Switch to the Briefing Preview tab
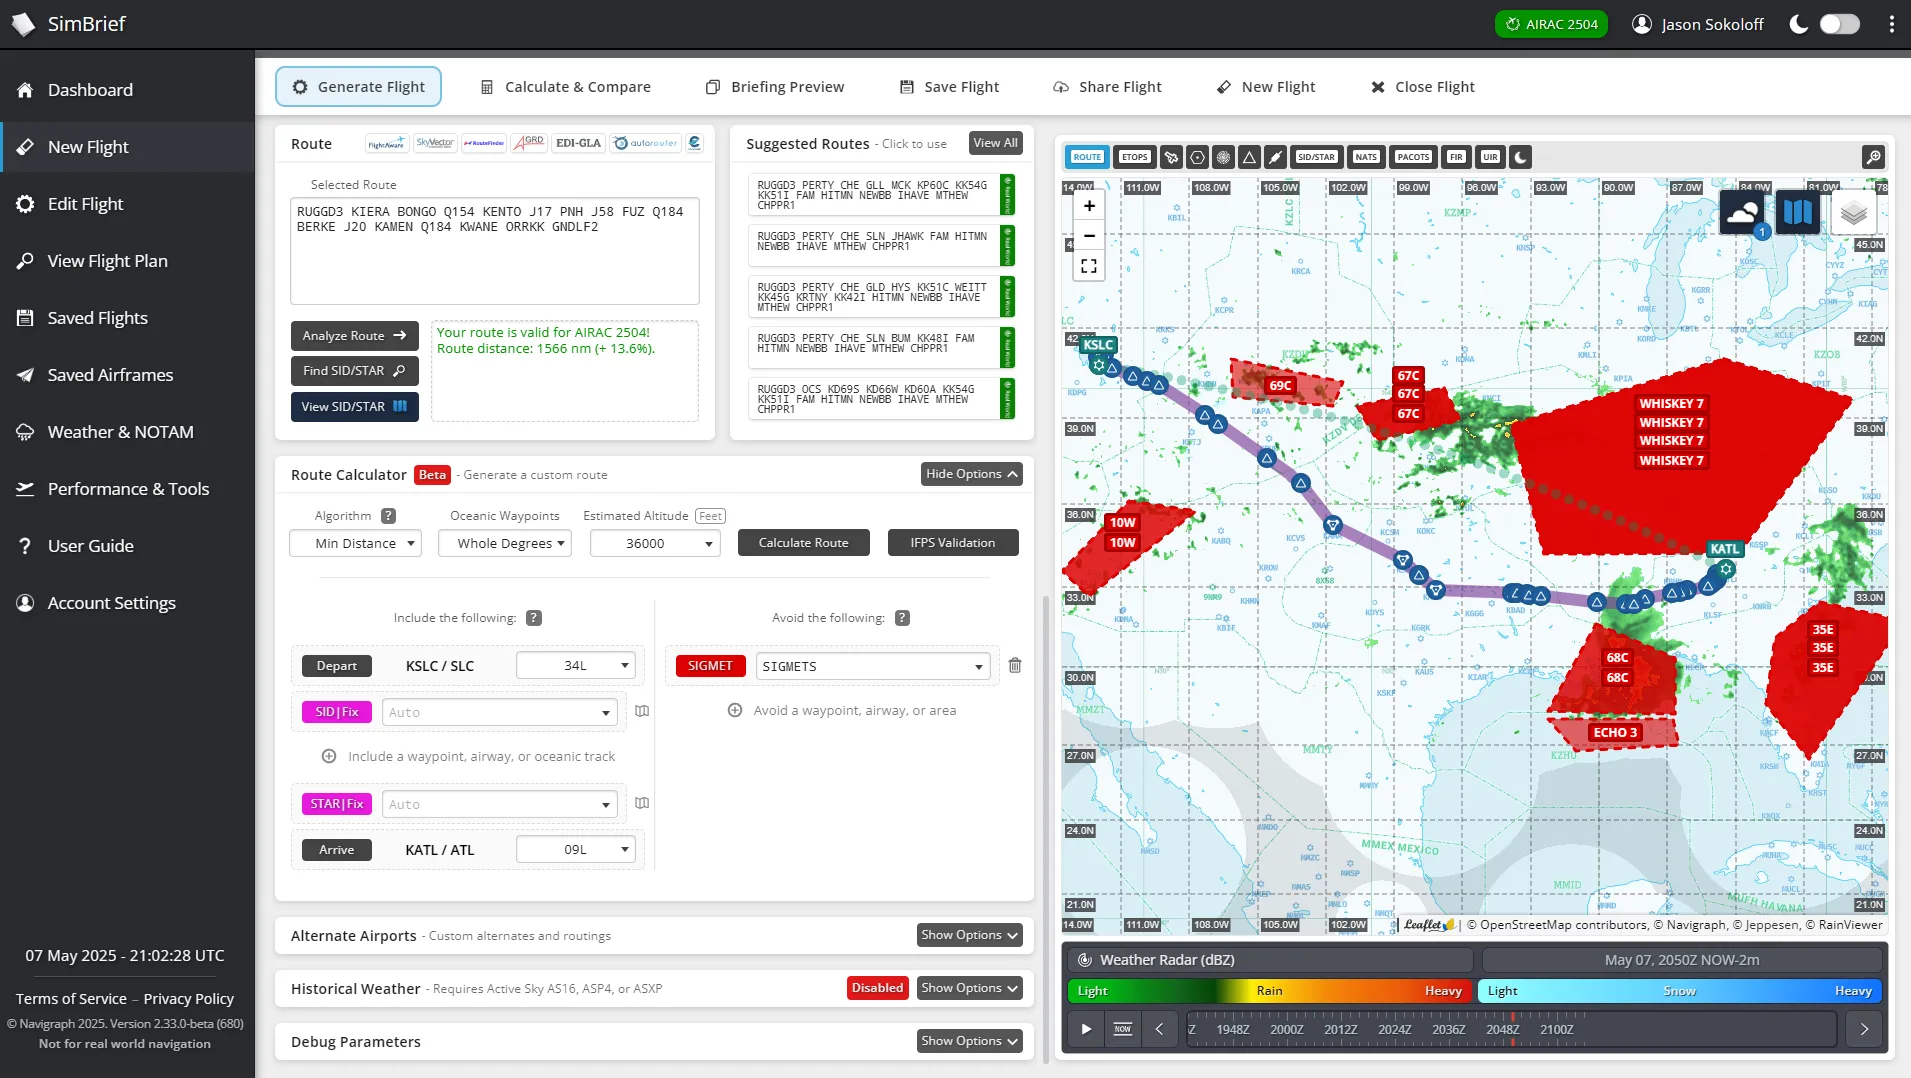 775,86
